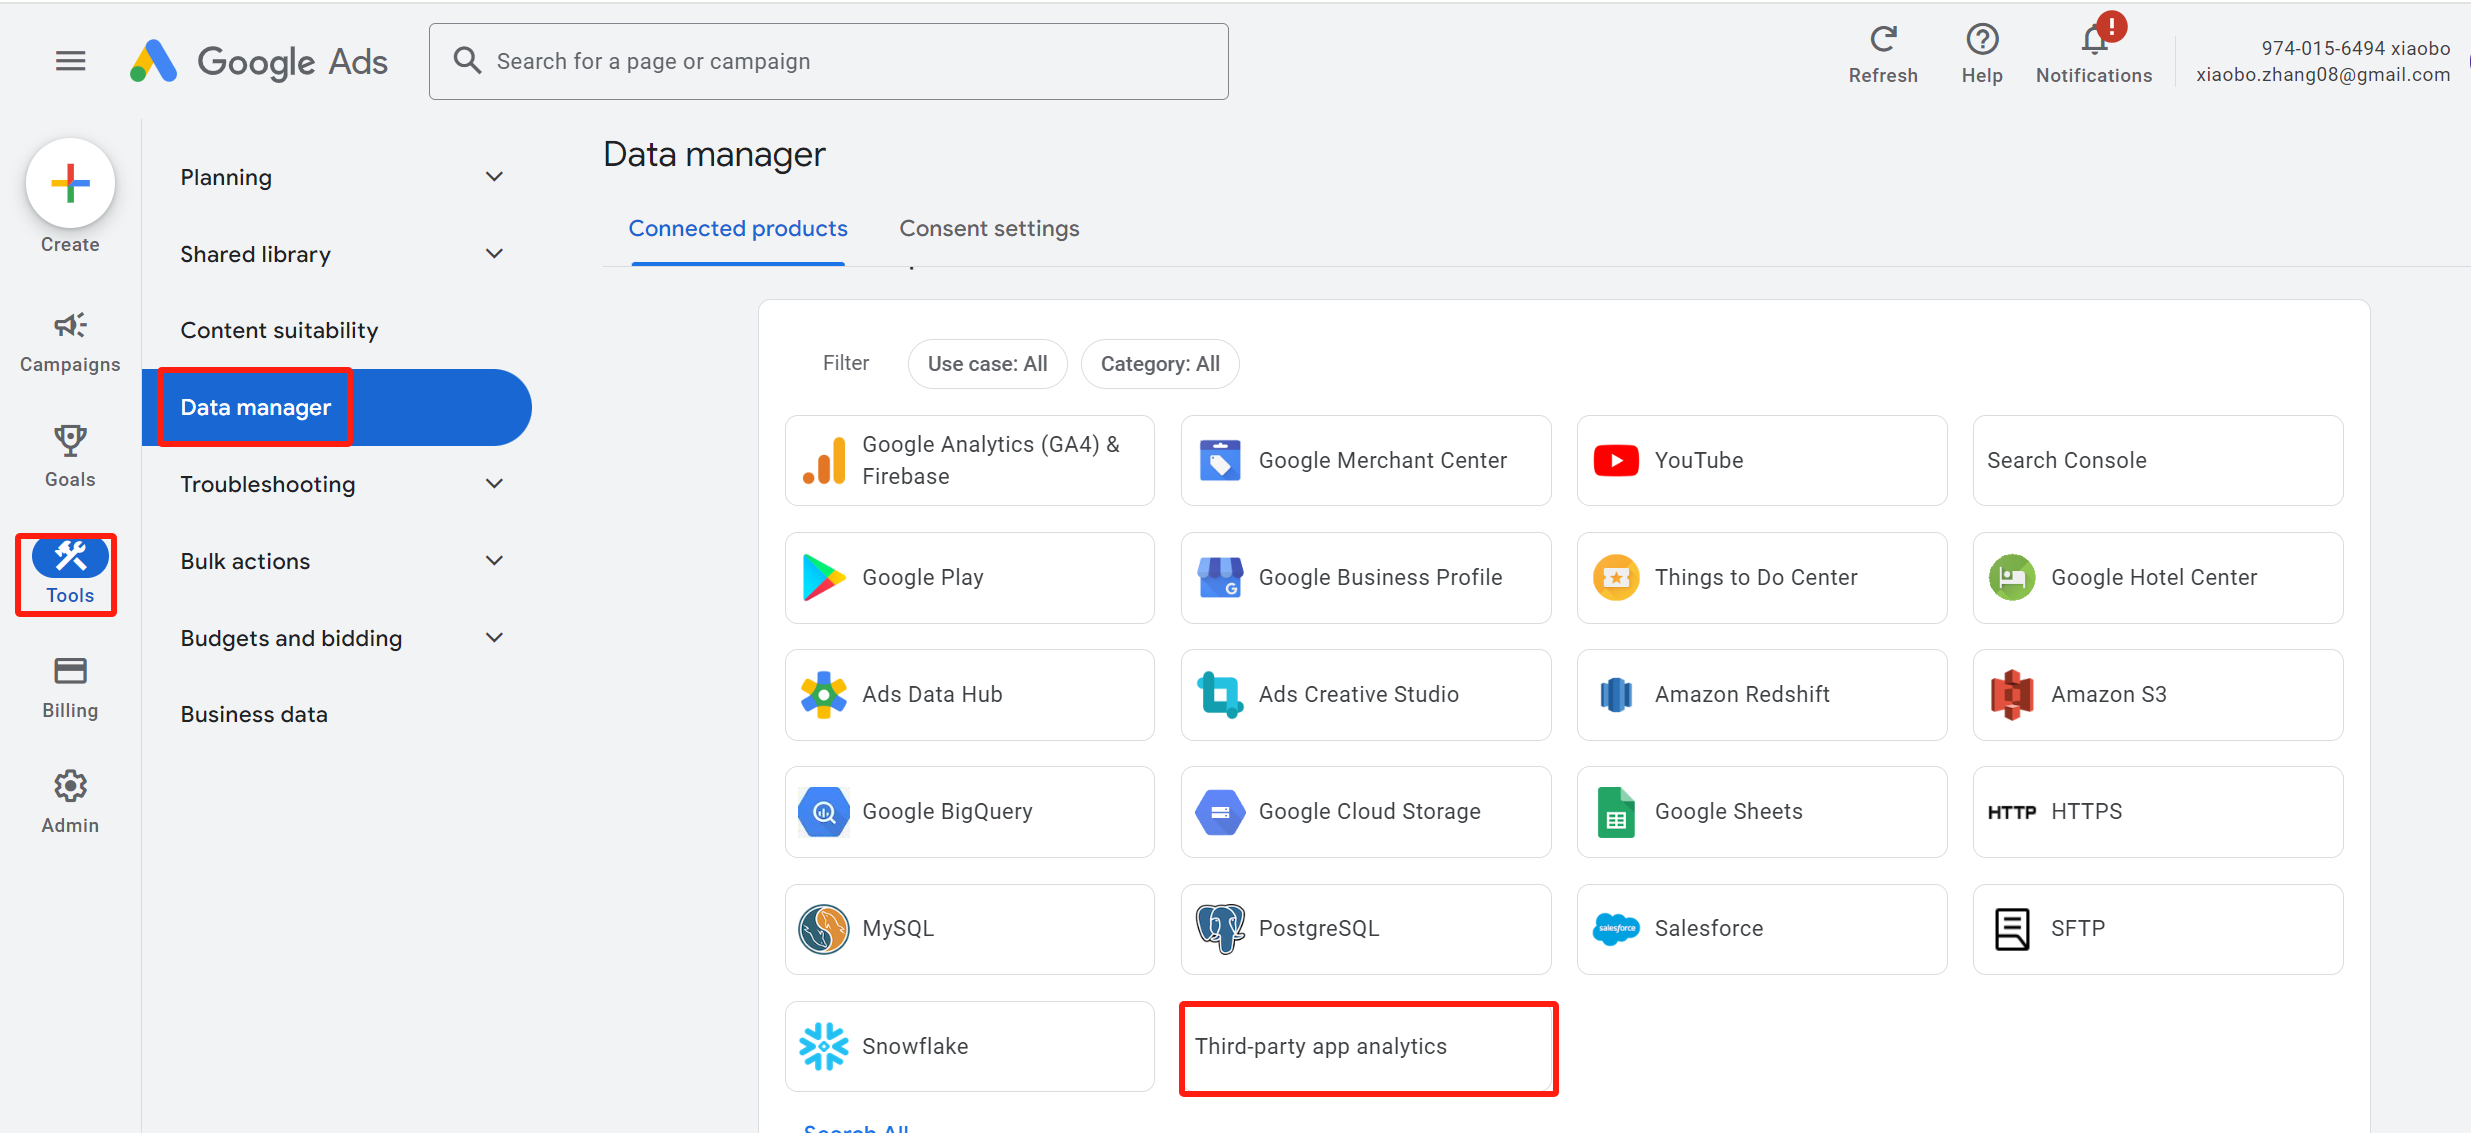The width and height of the screenshot is (2471, 1133).
Task: Open Goals in the left rail
Action: tap(70, 457)
